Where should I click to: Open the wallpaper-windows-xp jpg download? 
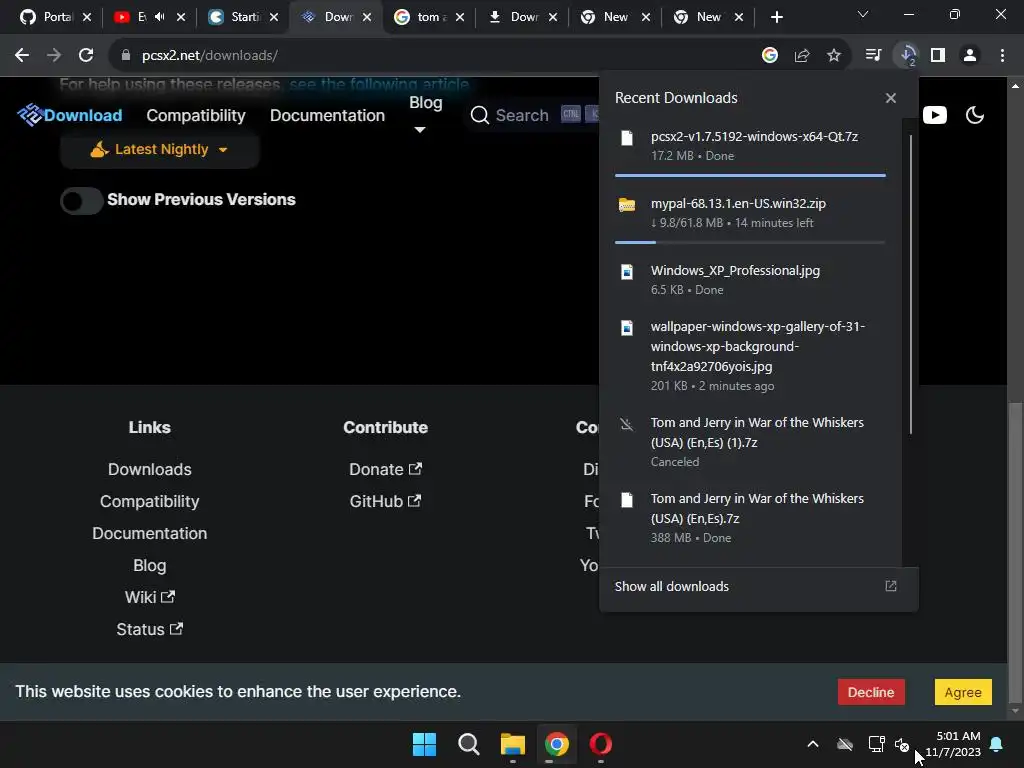(x=750, y=356)
